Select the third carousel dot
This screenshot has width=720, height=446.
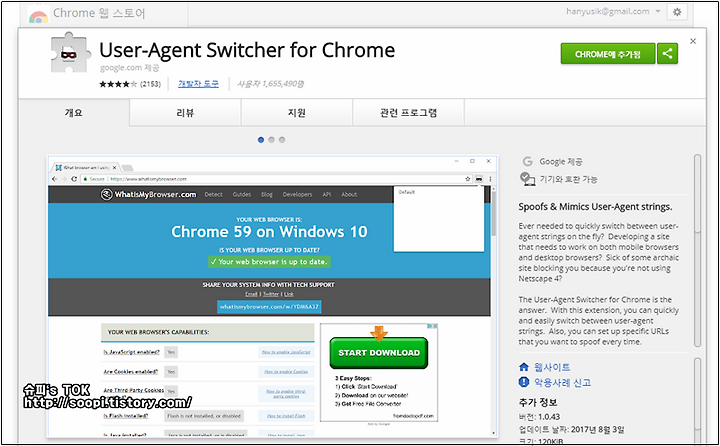[282, 140]
